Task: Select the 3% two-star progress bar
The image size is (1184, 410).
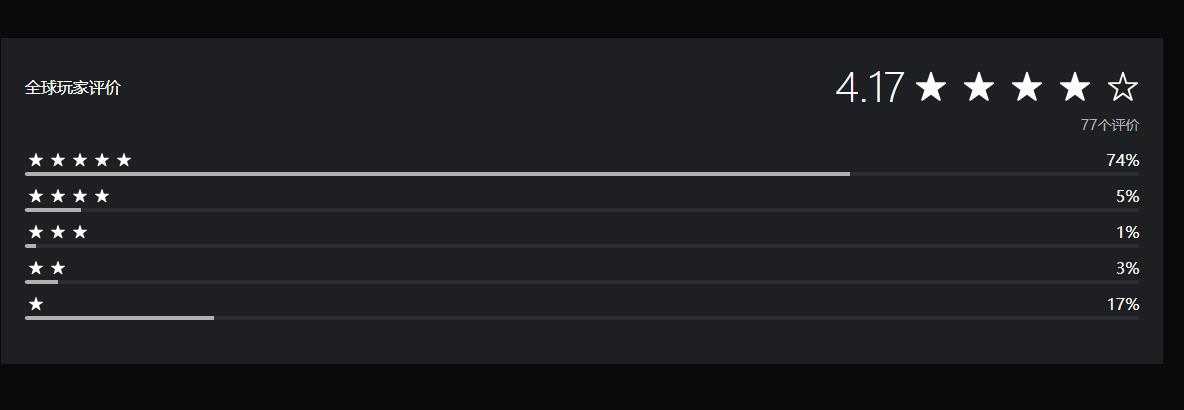Action: click(582, 282)
